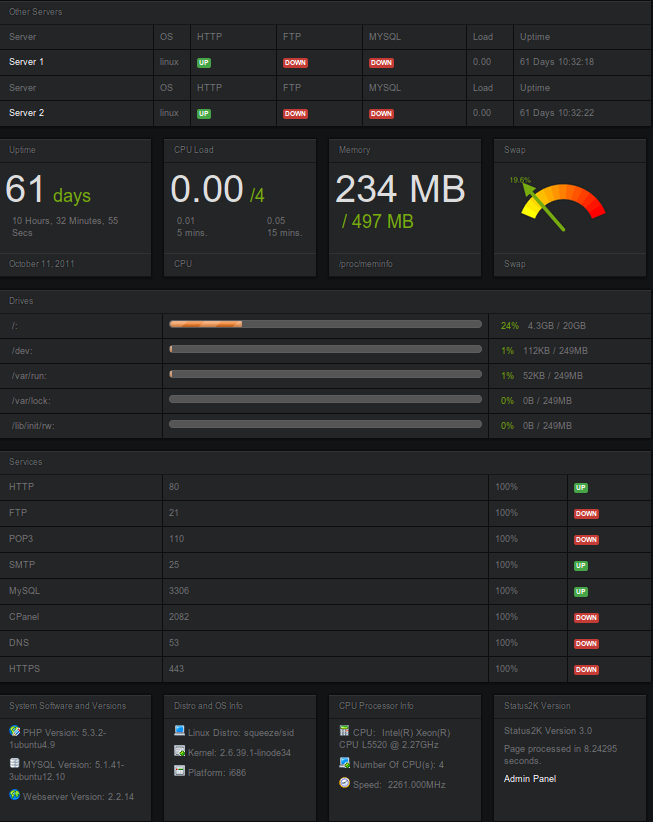Click the Platform i686 icon
The height and width of the screenshot is (822, 653).
180,771
